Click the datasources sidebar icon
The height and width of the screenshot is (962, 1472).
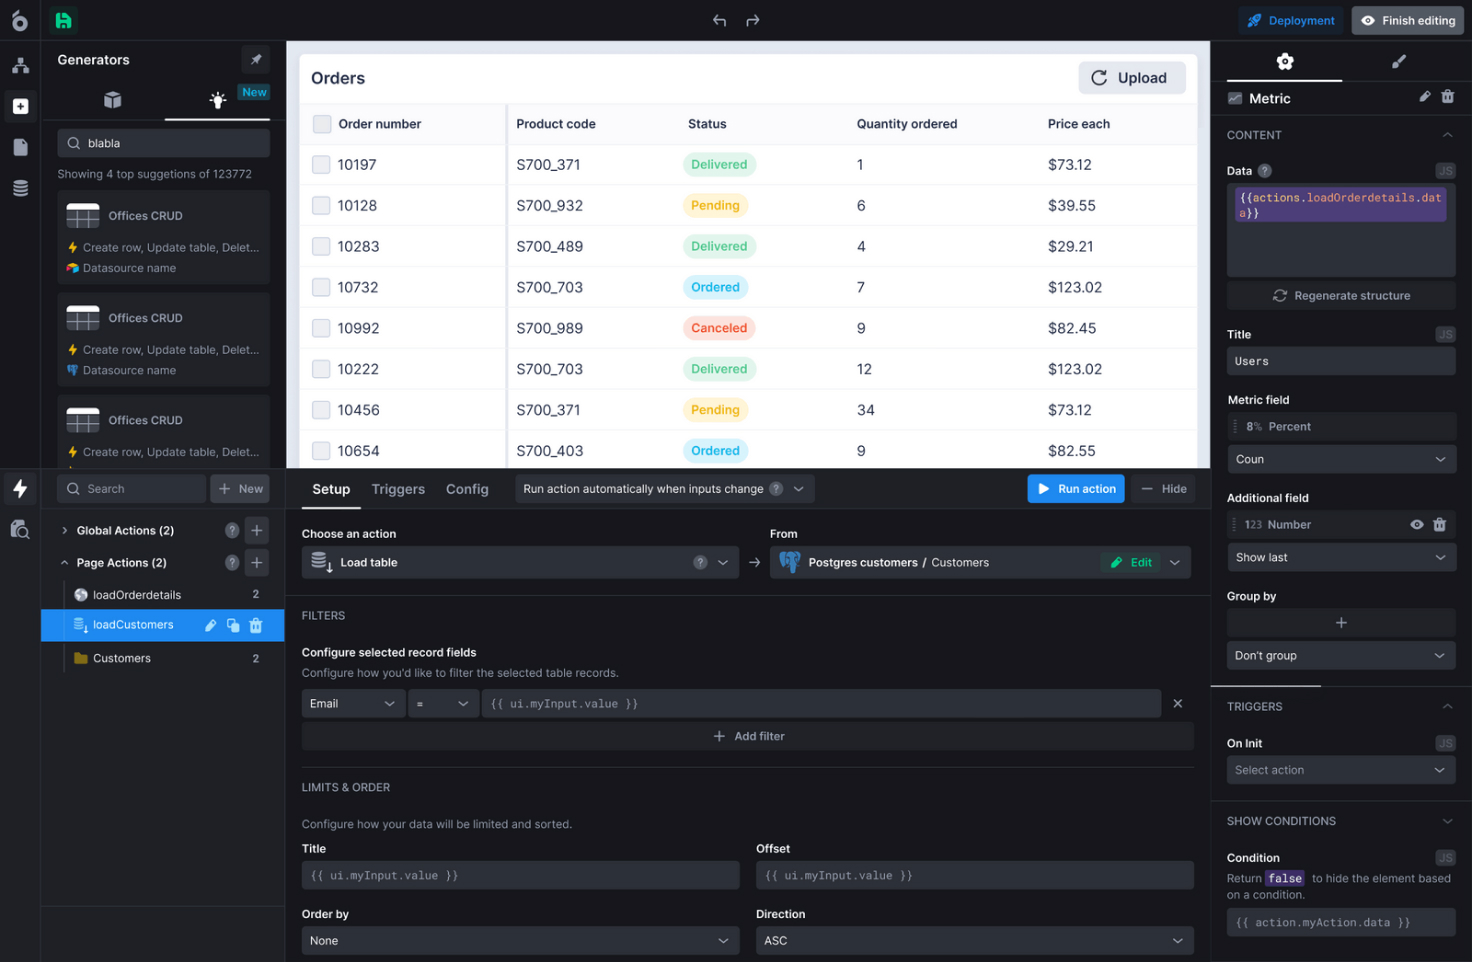(20, 188)
